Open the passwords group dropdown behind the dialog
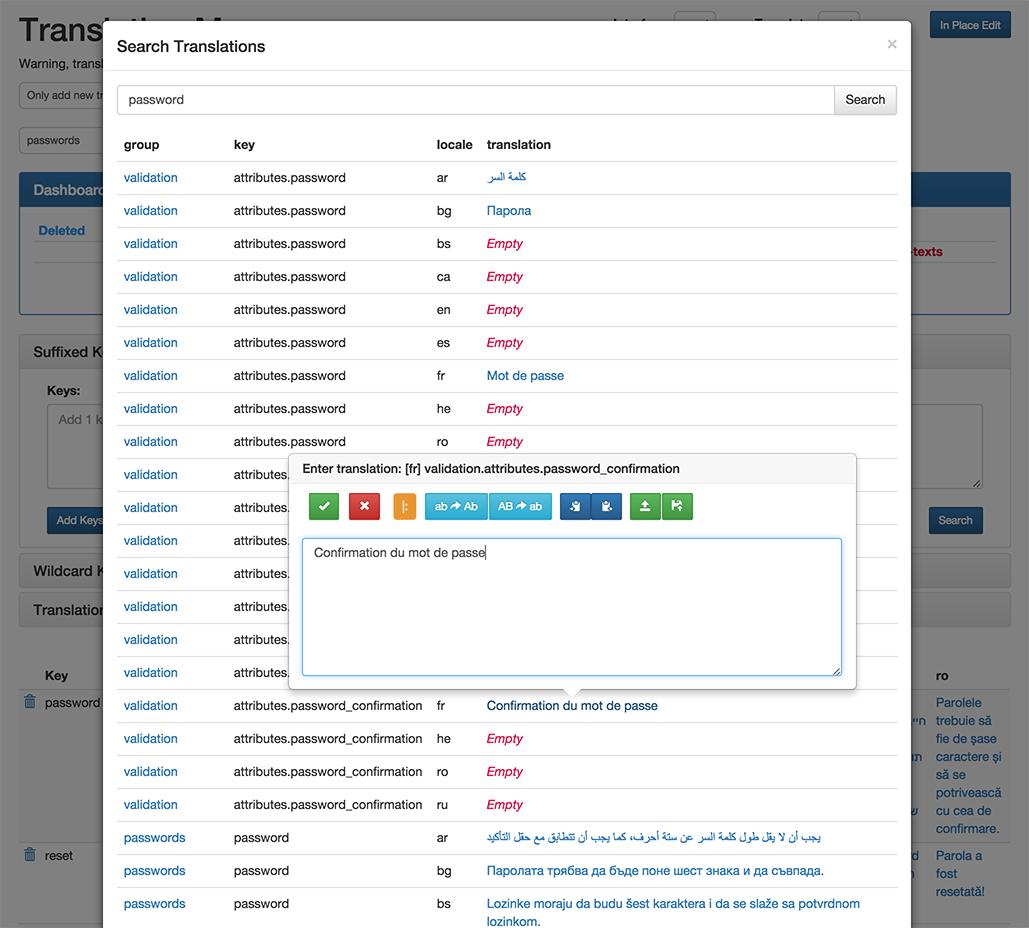 coord(61,140)
